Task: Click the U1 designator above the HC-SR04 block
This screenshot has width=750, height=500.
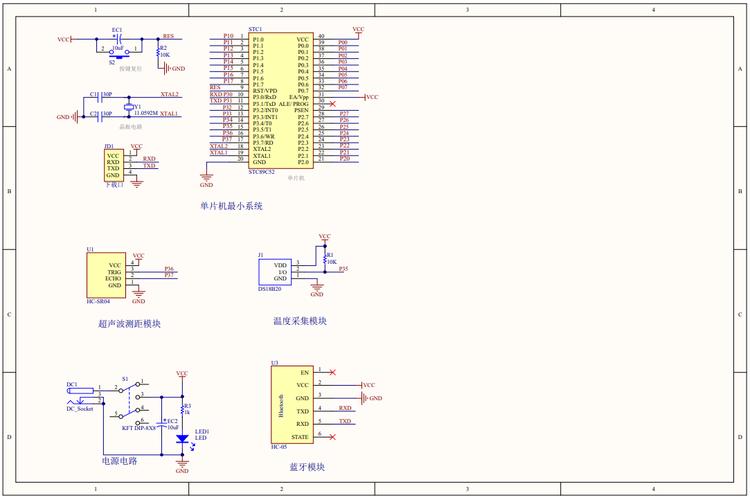Action: pos(90,249)
